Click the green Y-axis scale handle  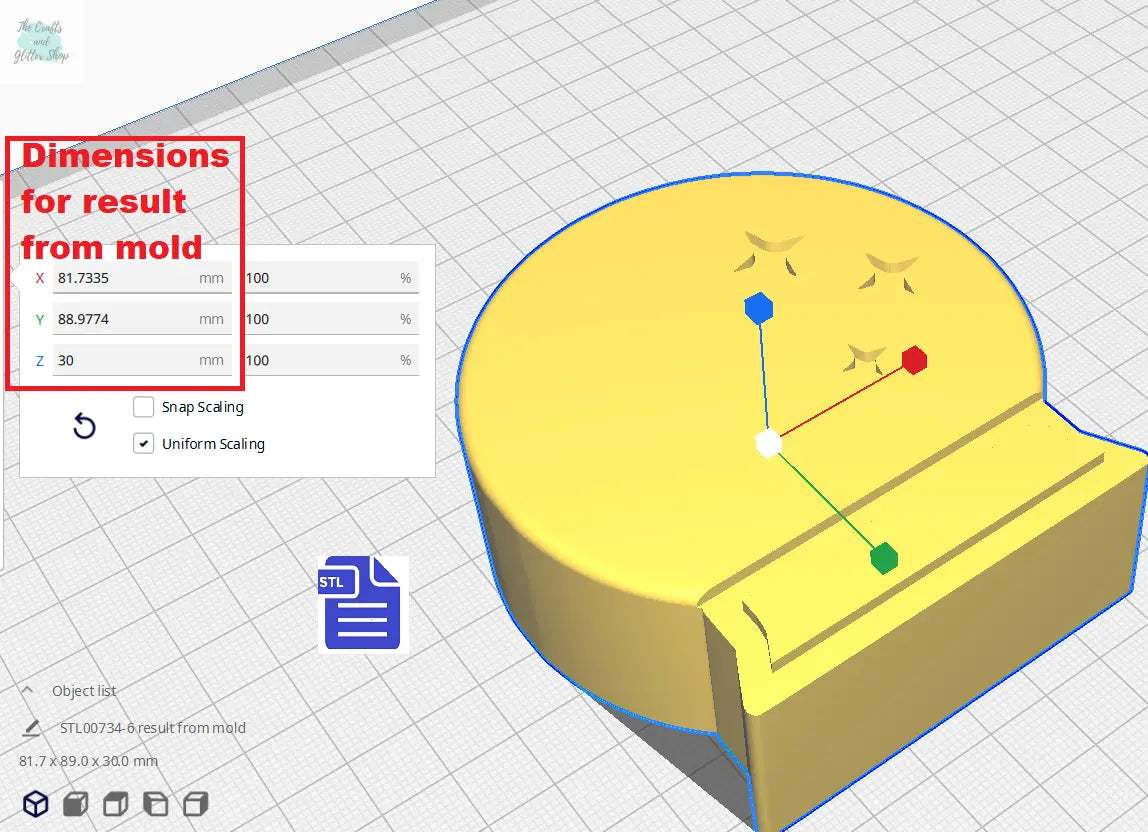[x=883, y=558]
